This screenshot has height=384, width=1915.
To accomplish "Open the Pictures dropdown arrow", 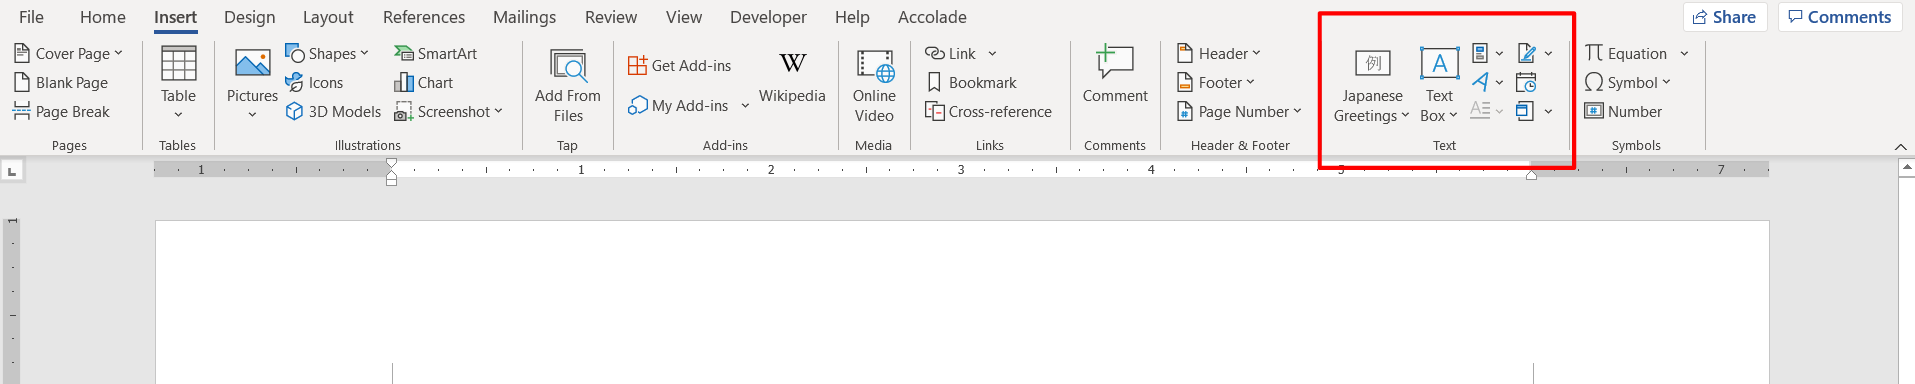I will click(252, 114).
